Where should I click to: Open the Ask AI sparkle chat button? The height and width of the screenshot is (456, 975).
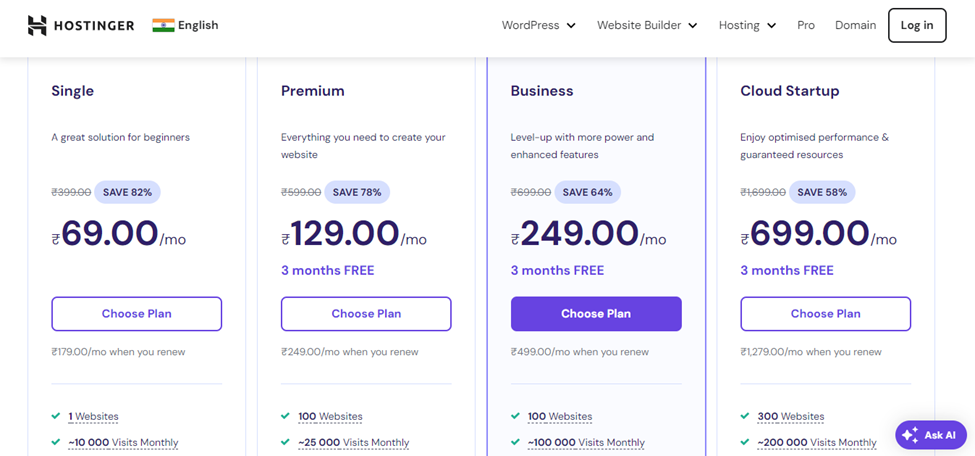point(931,435)
